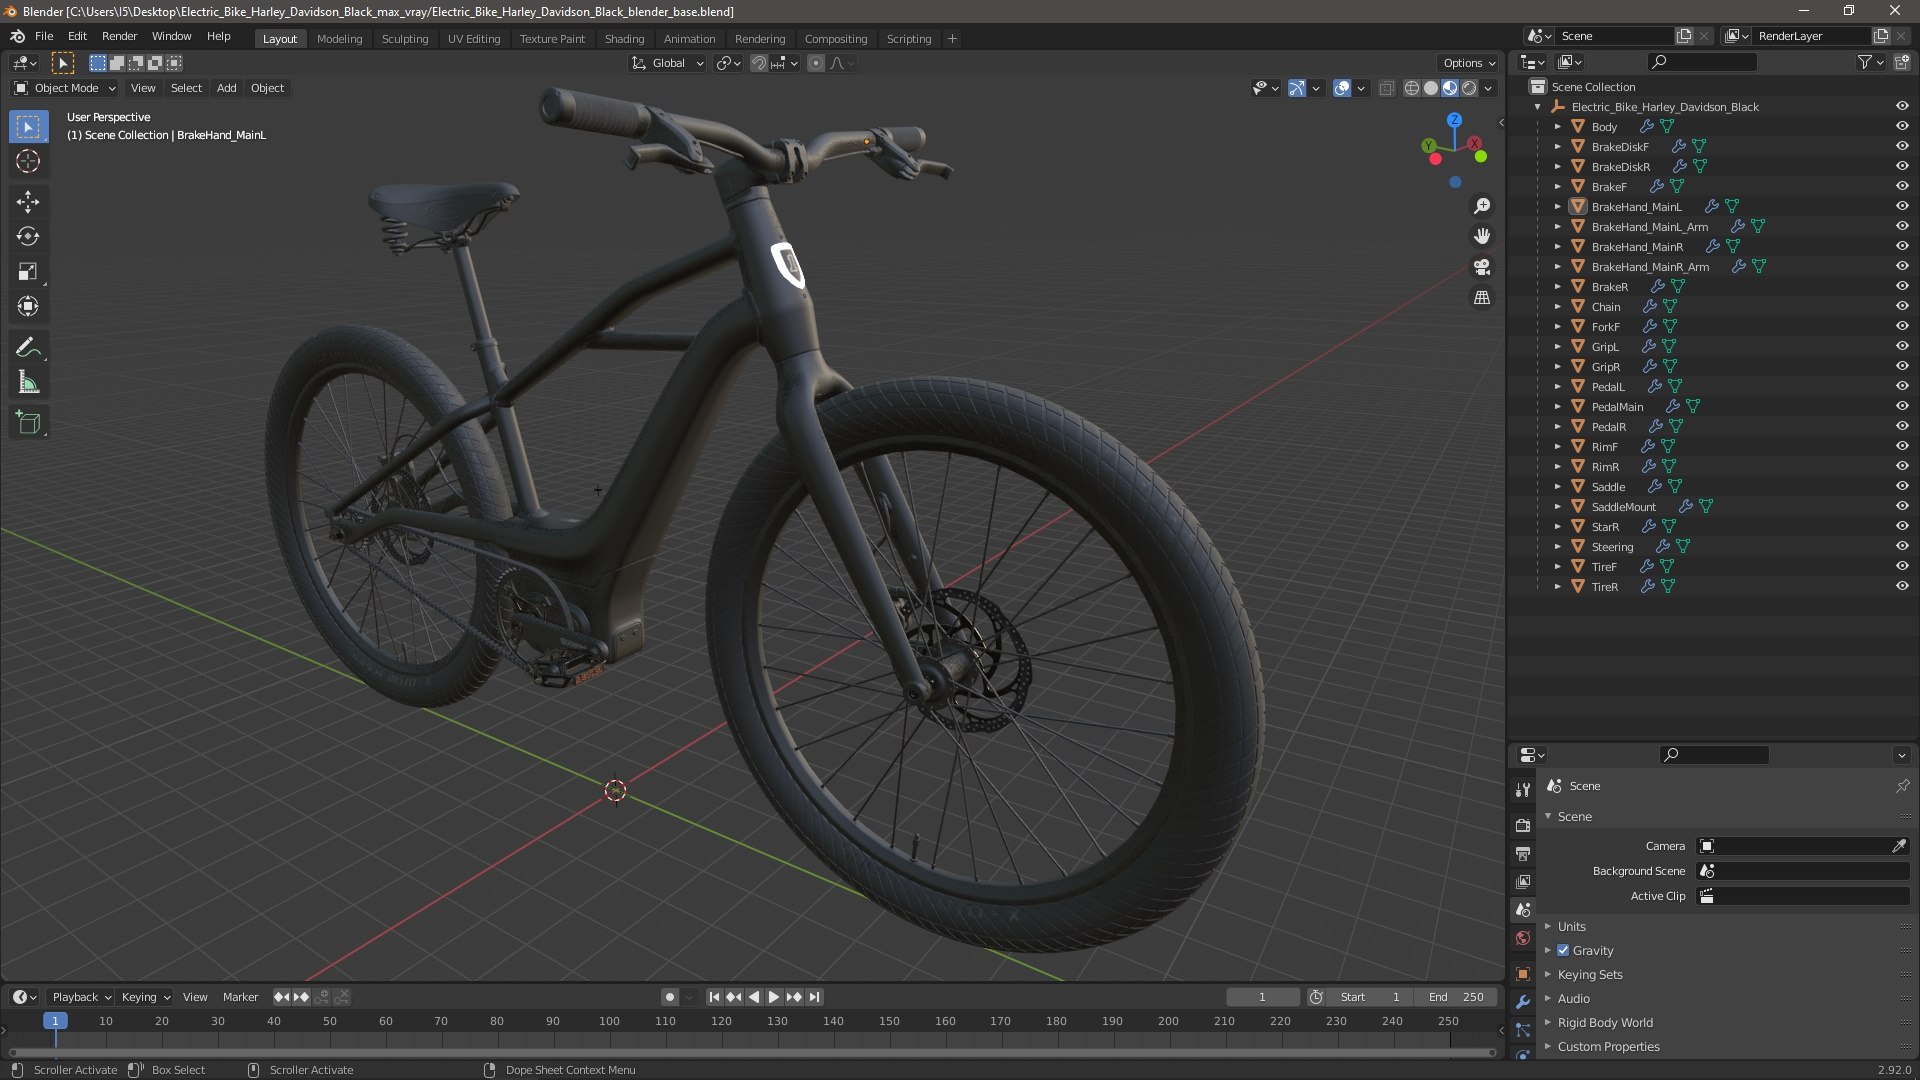Click the current frame number field
The height and width of the screenshot is (1080, 1920).
coord(1262,997)
